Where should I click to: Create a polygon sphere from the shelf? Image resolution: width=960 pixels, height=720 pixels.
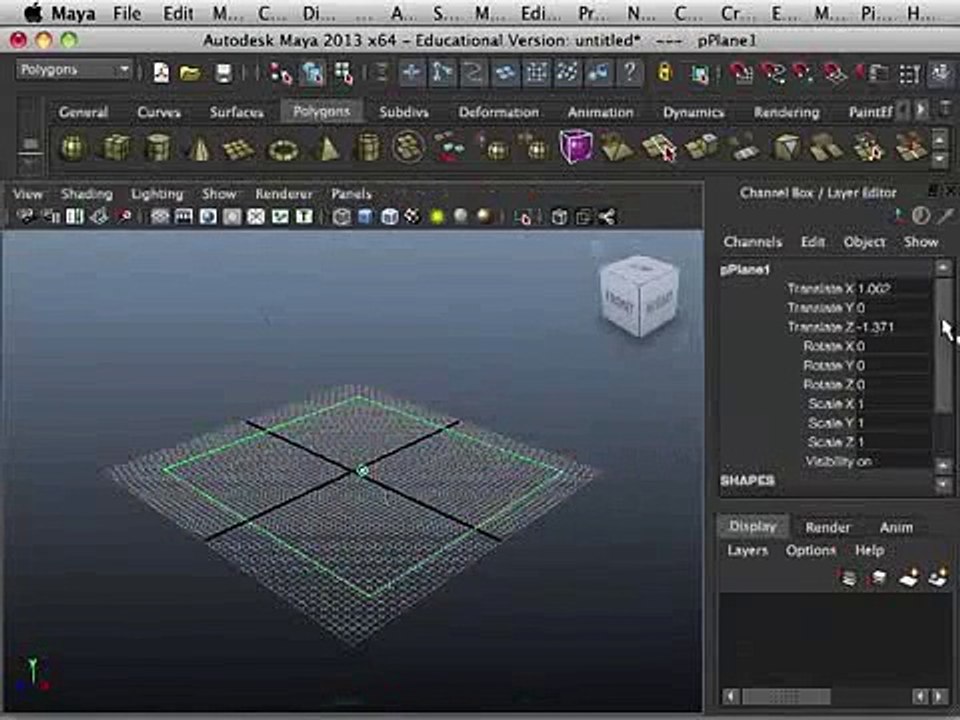73,149
